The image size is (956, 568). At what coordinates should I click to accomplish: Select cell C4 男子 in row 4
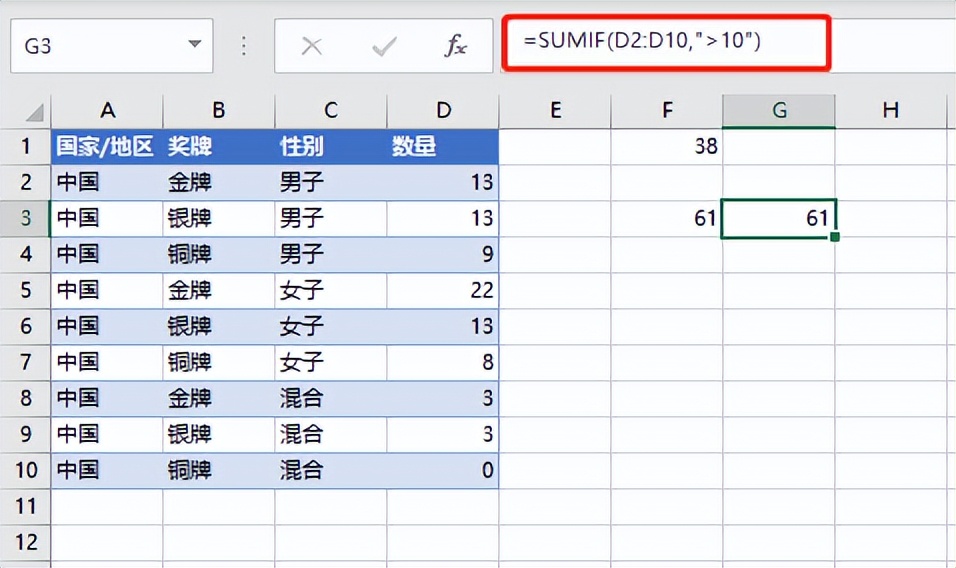point(330,254)
